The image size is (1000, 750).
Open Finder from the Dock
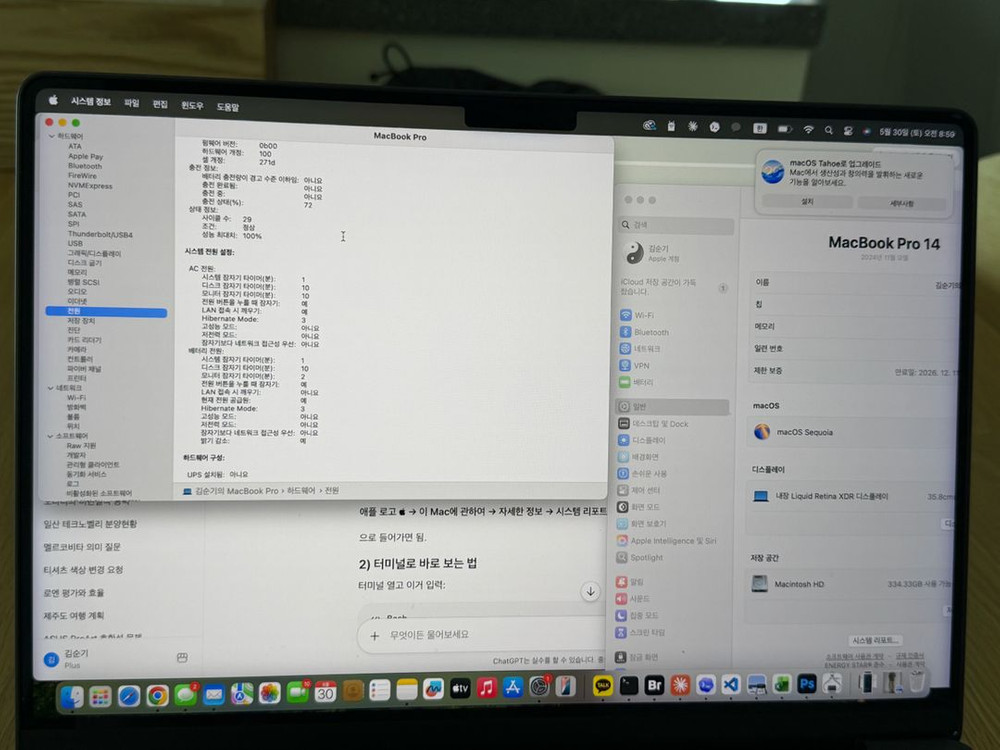point(72,696)
